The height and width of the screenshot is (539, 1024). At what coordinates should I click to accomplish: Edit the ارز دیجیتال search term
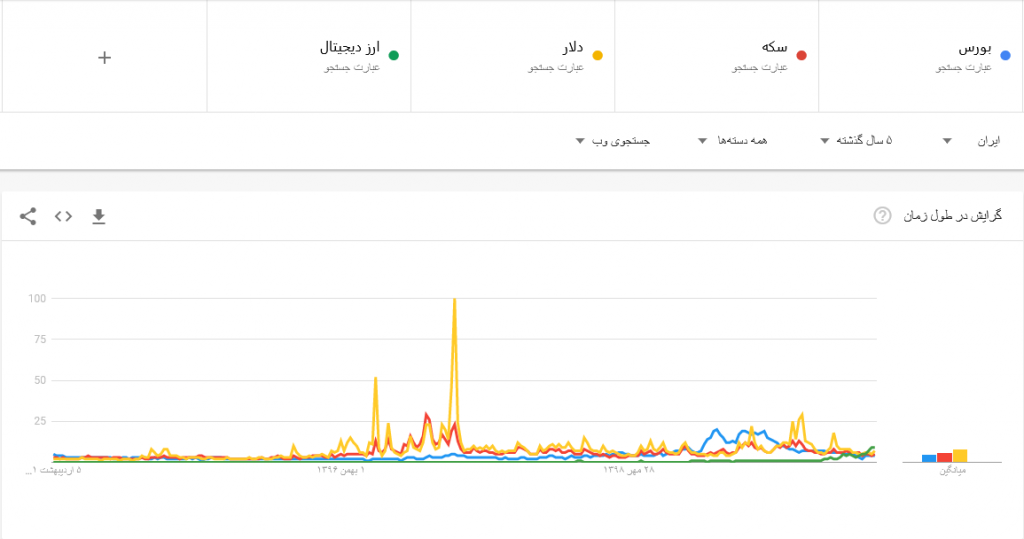[x=350, y=48]
